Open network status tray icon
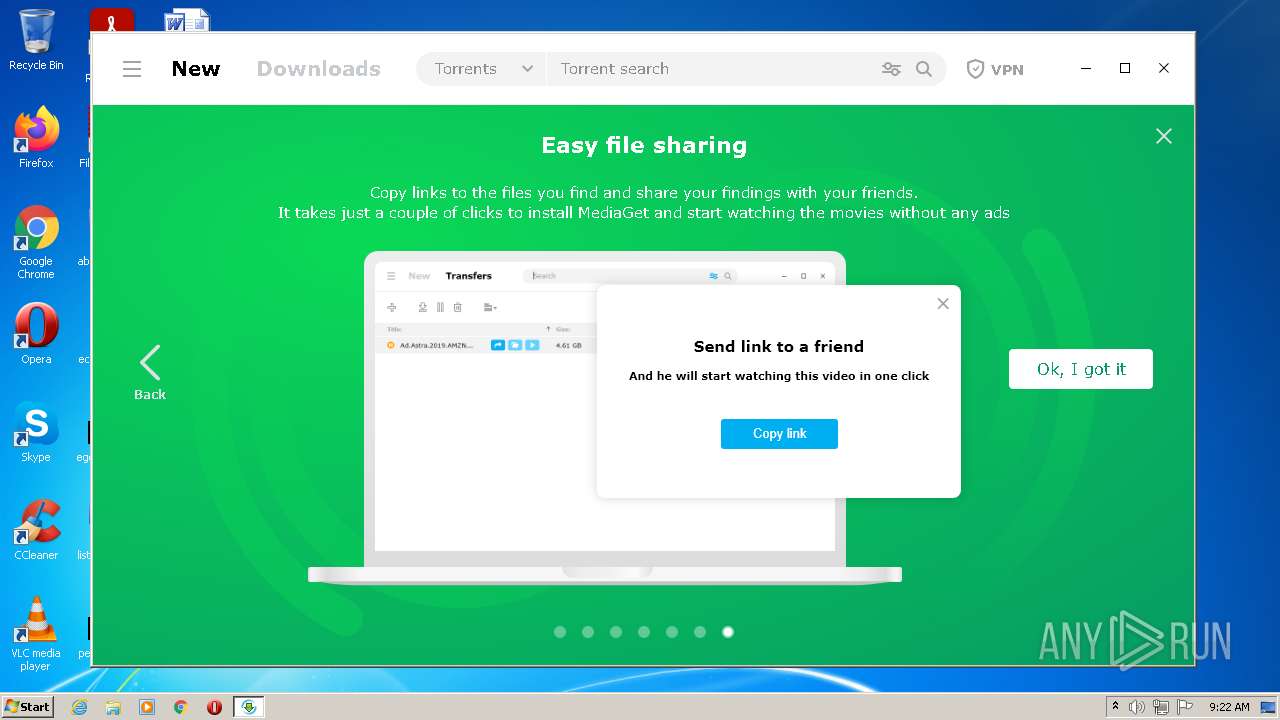 point(1160,707)
